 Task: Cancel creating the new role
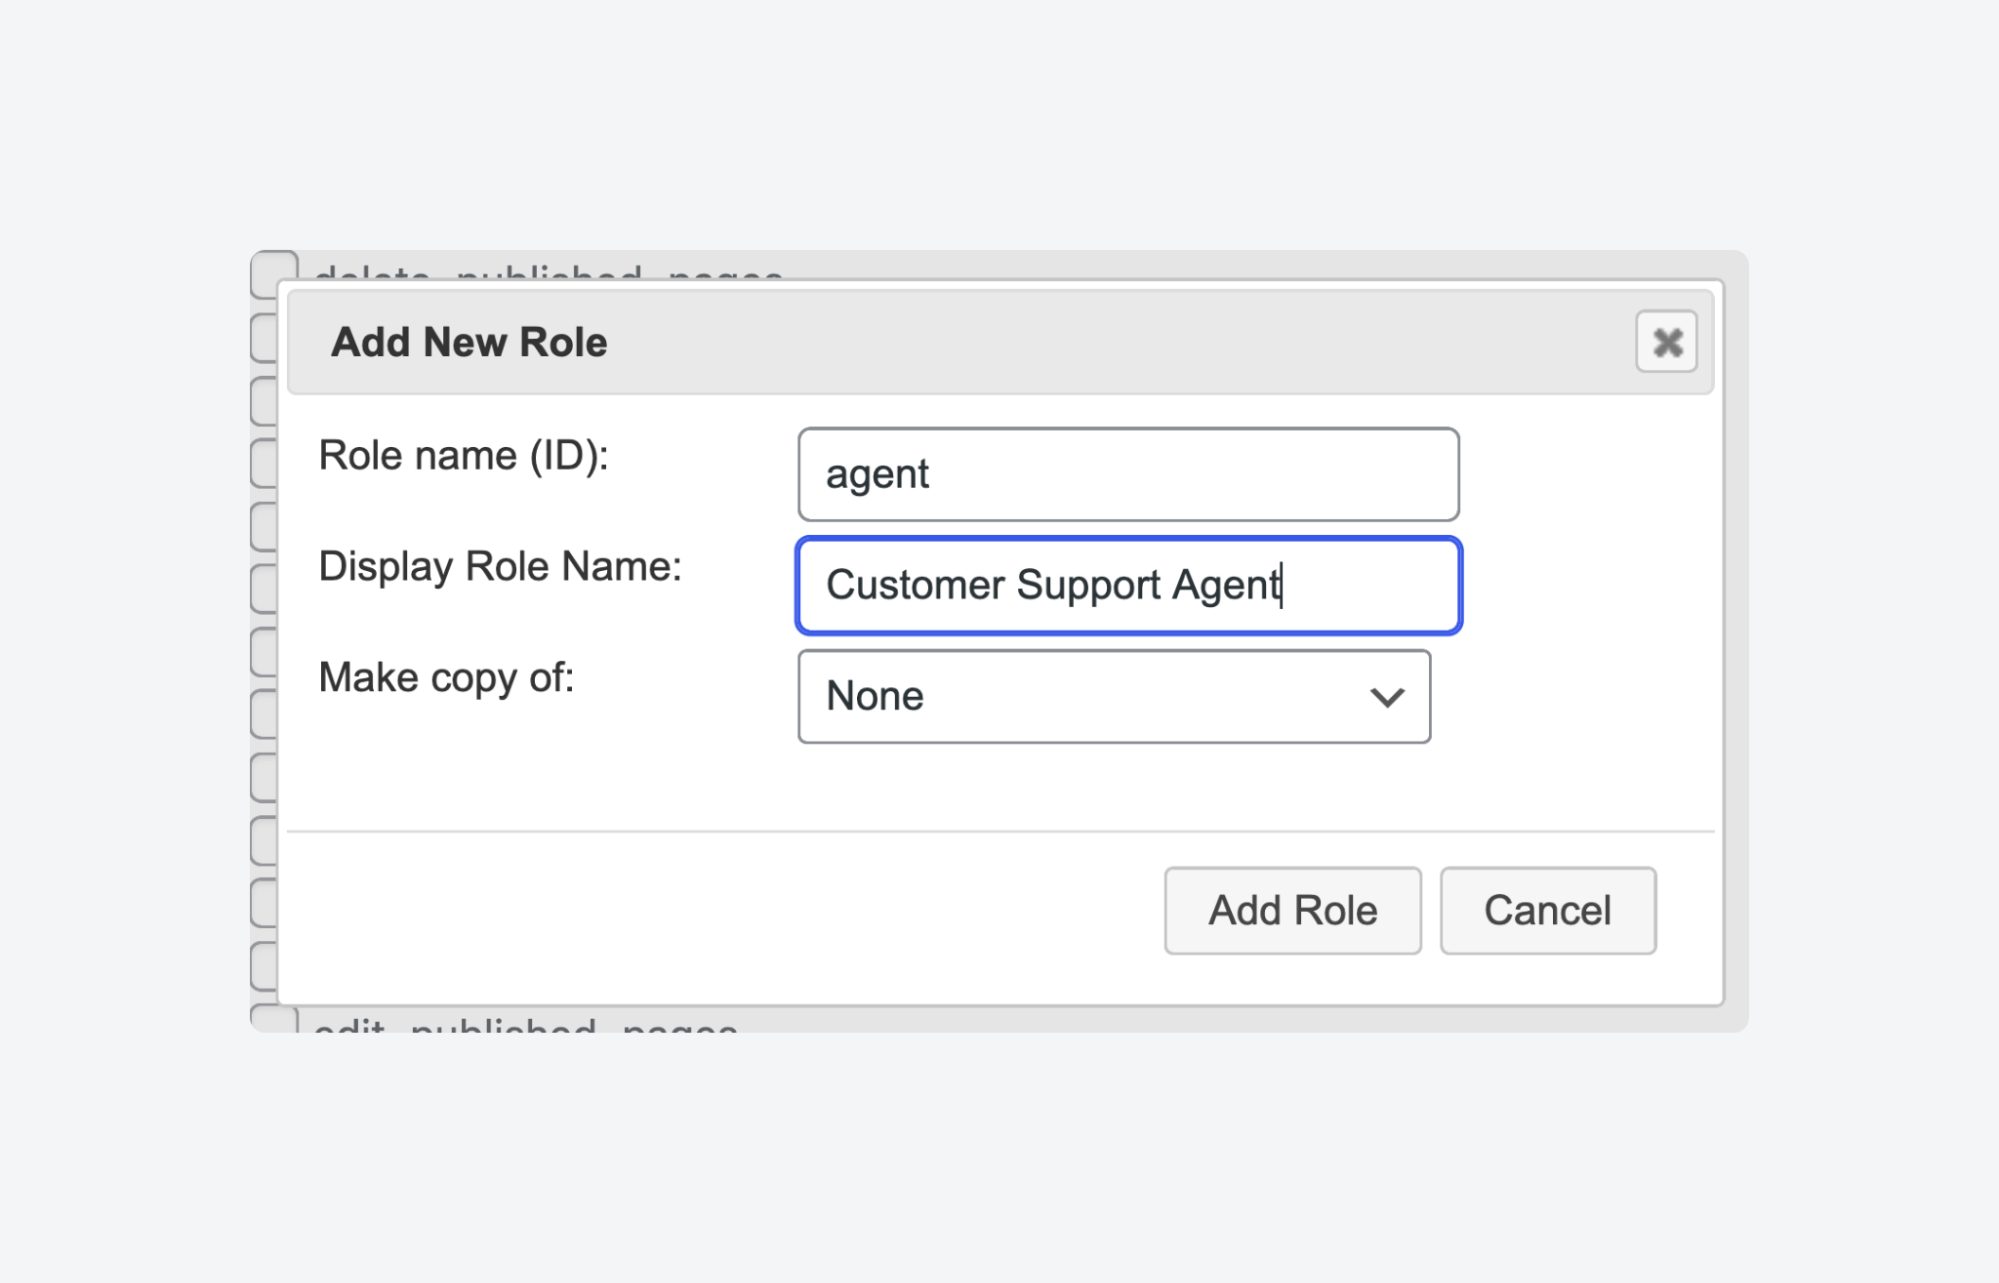coord(1547,910)
